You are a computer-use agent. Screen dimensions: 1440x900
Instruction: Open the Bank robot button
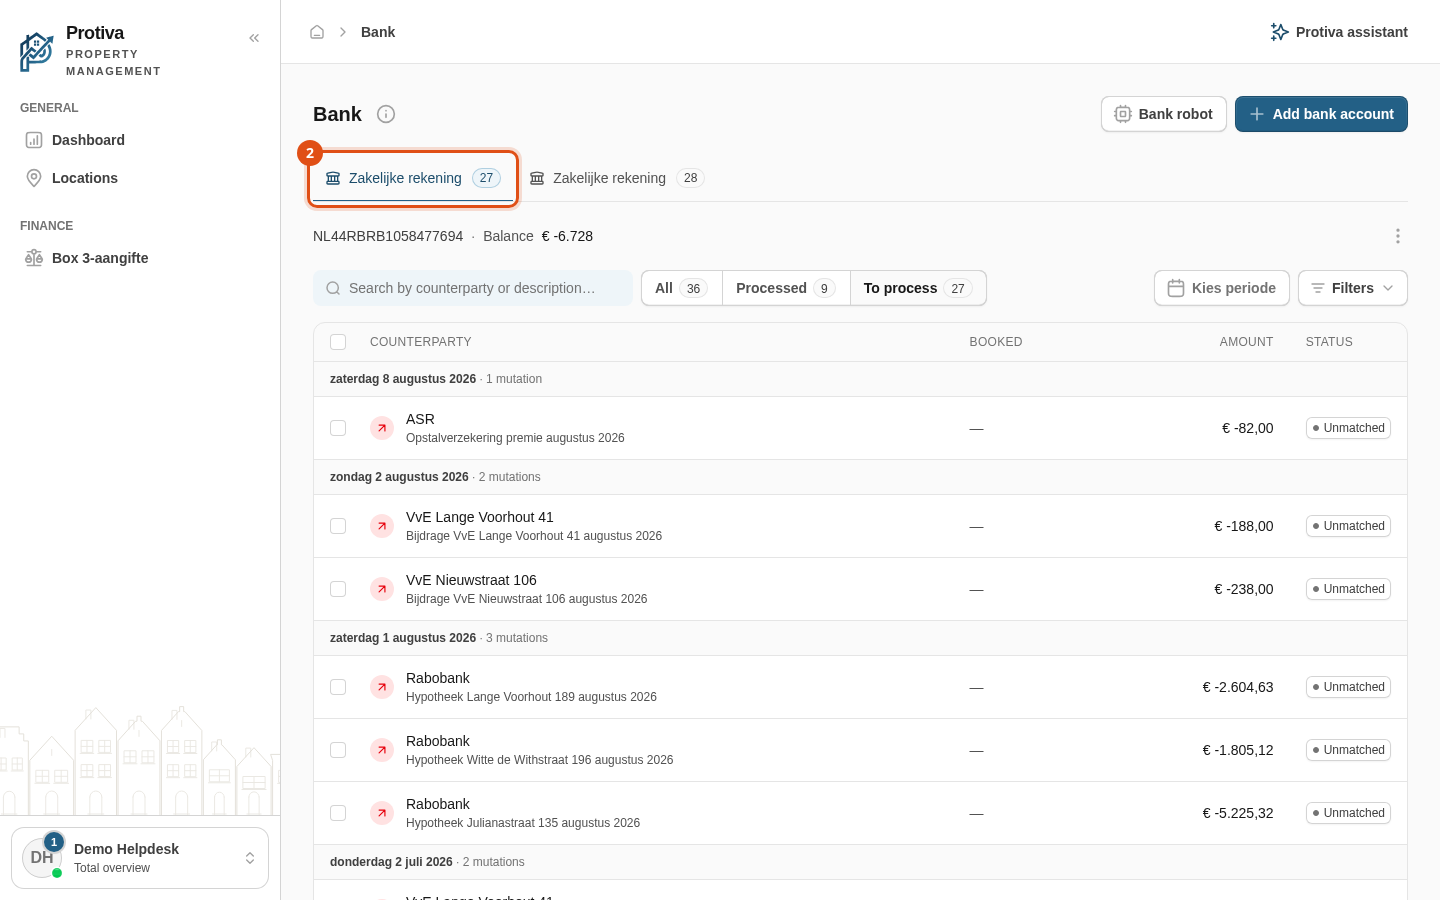[1163, 114]
